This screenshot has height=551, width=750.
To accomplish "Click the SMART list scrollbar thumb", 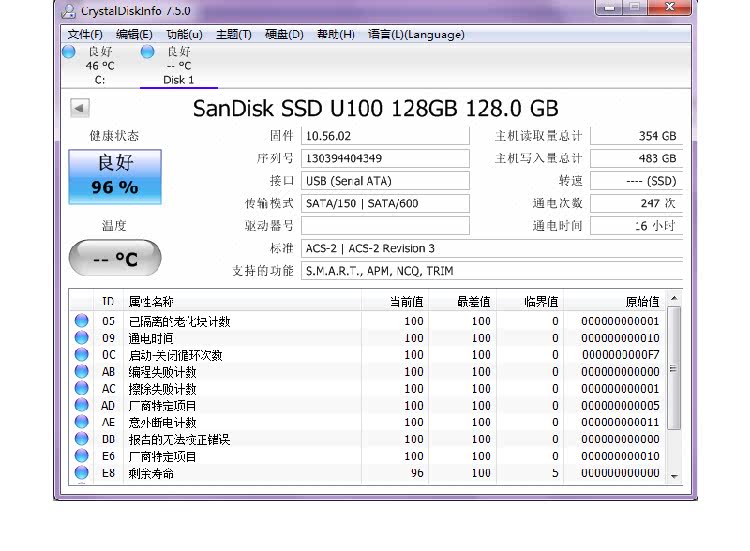I will pos(674,368).
